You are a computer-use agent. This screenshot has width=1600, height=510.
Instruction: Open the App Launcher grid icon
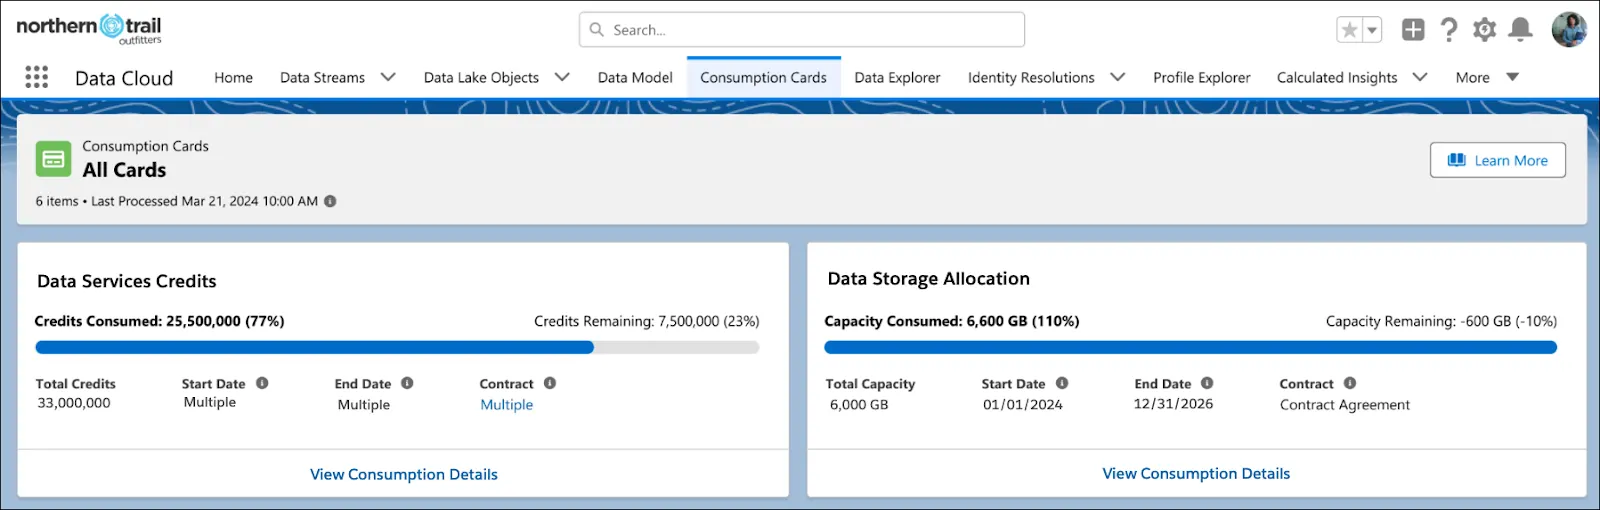pos(36,77)
